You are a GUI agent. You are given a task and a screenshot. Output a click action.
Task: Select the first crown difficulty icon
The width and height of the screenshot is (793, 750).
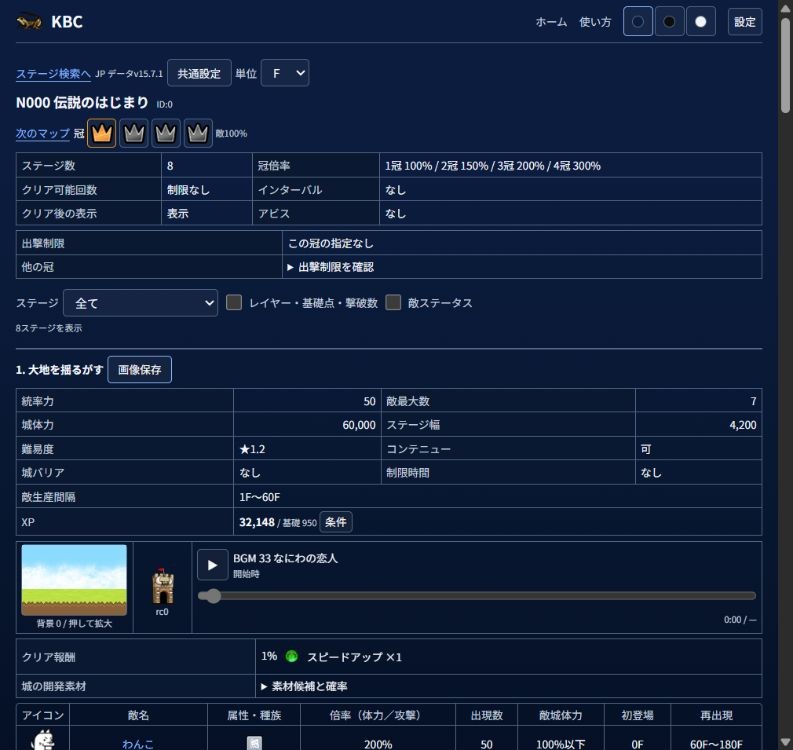click(102, 134)
